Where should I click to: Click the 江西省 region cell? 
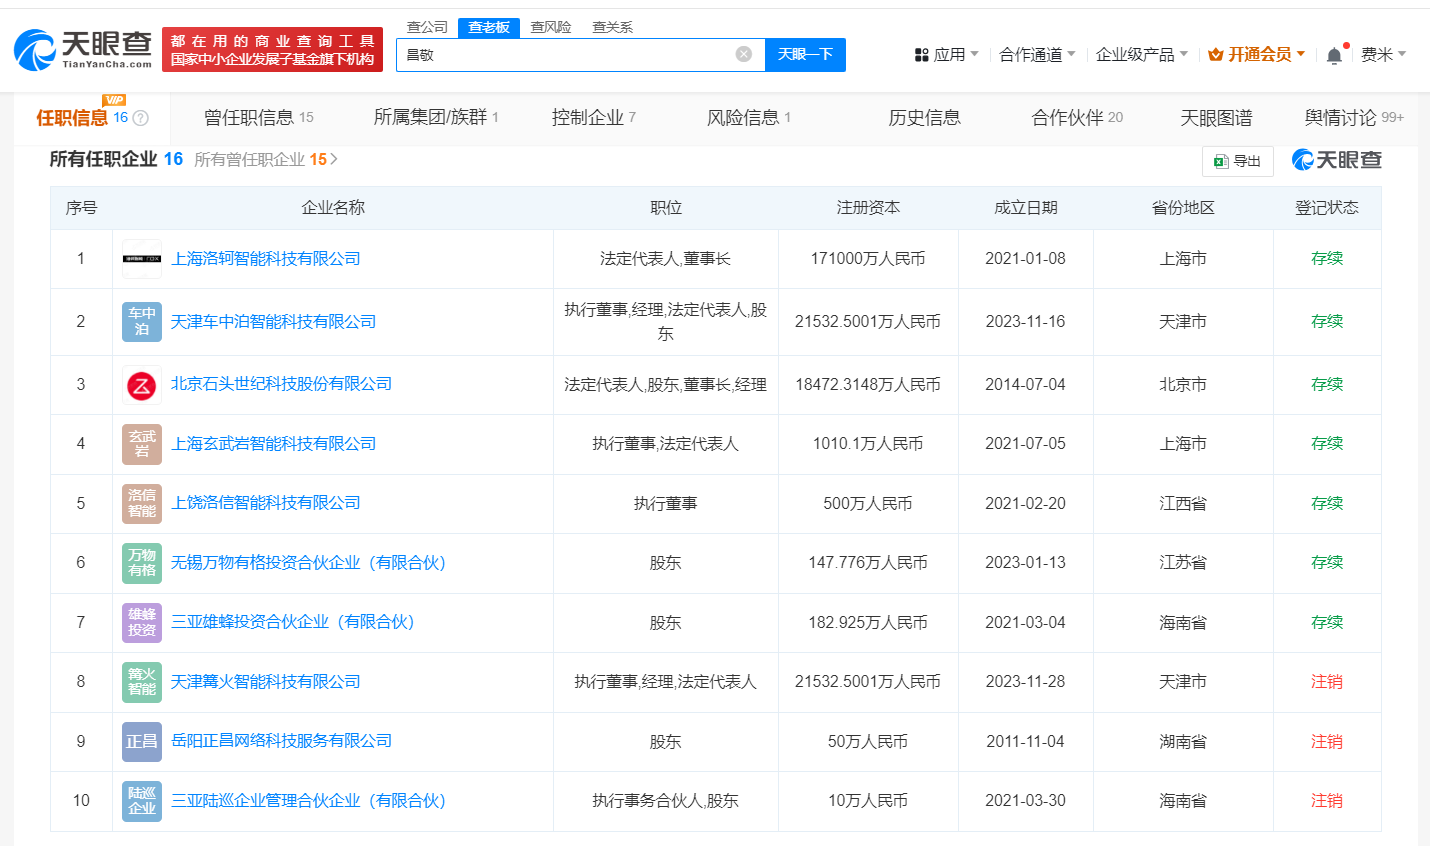click(x=1183, y=504)
